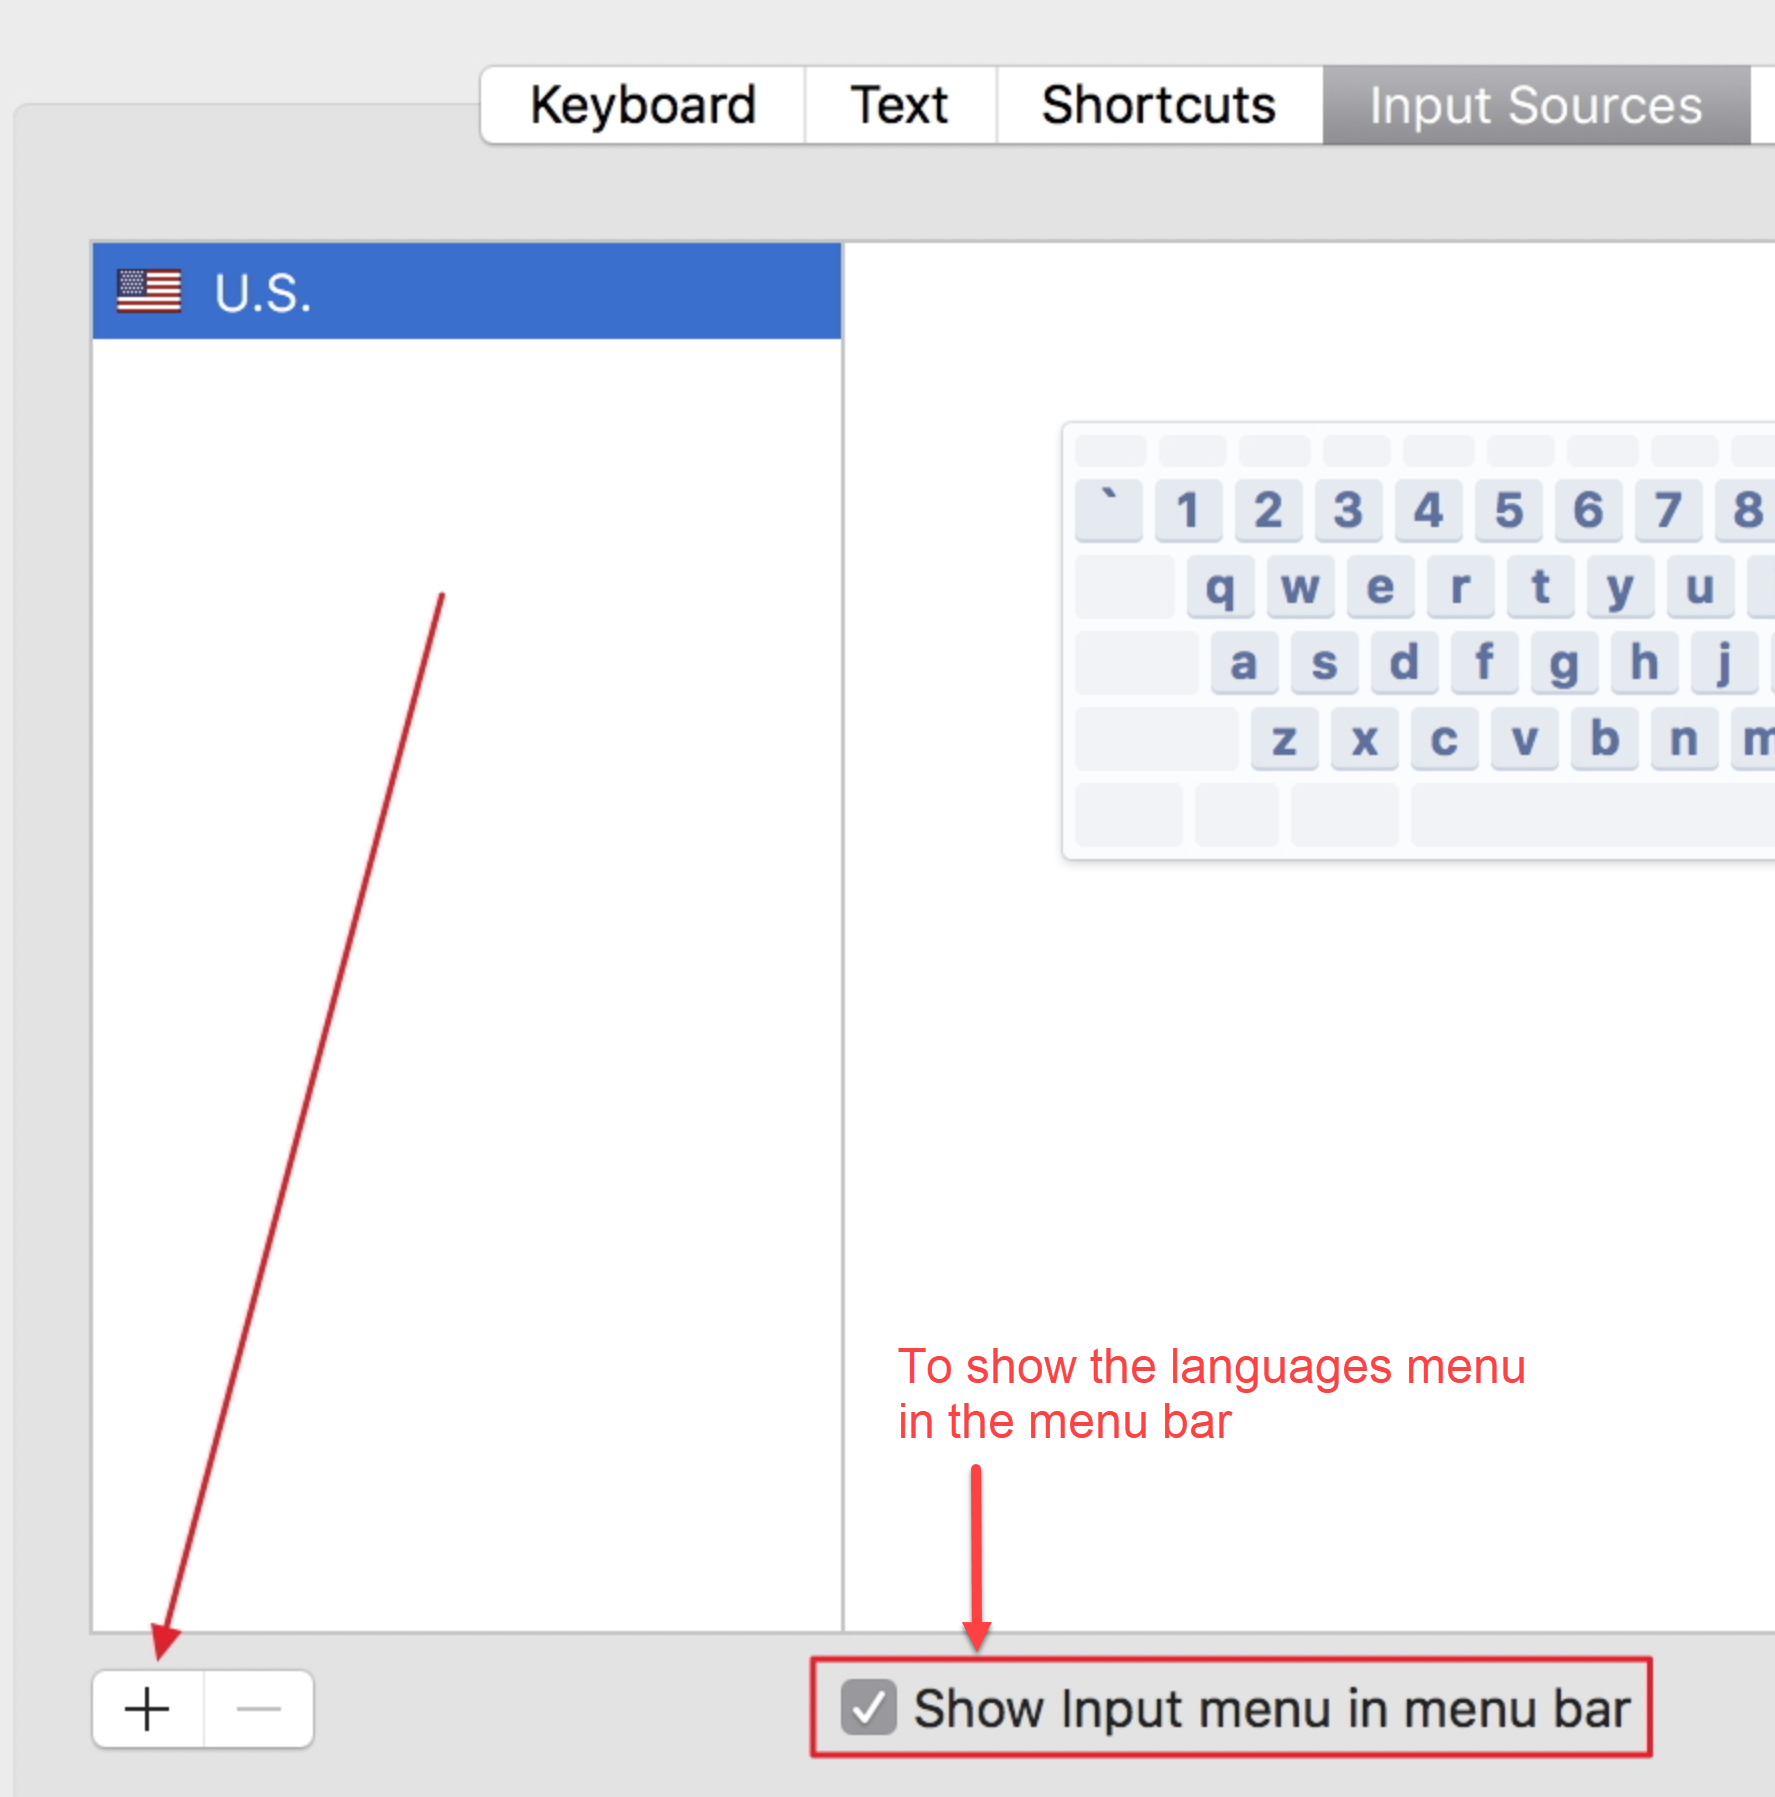1775x1797 pixels.
Task: Switch to the Shortcuts tab
Action: tap(1159, 103)
